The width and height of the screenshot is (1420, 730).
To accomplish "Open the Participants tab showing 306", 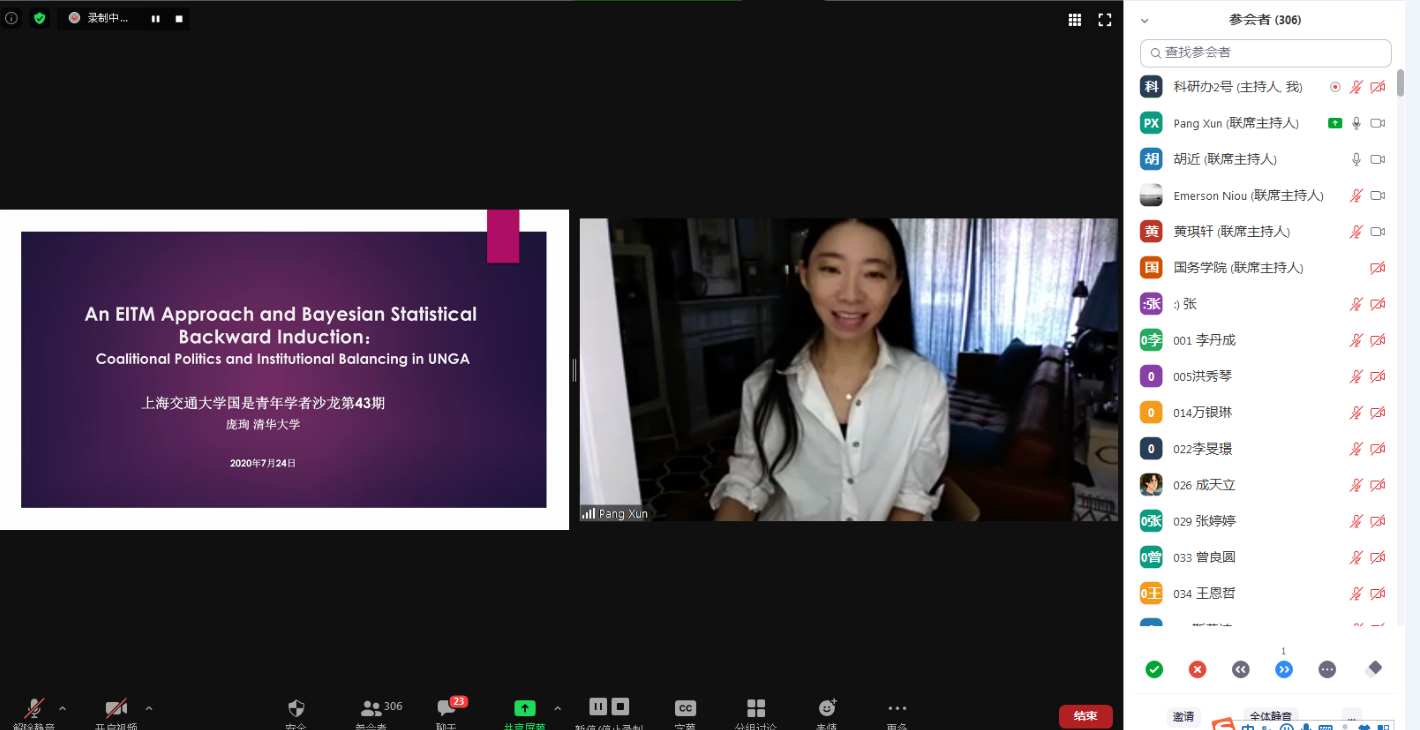I will click(x=372, y=710).
